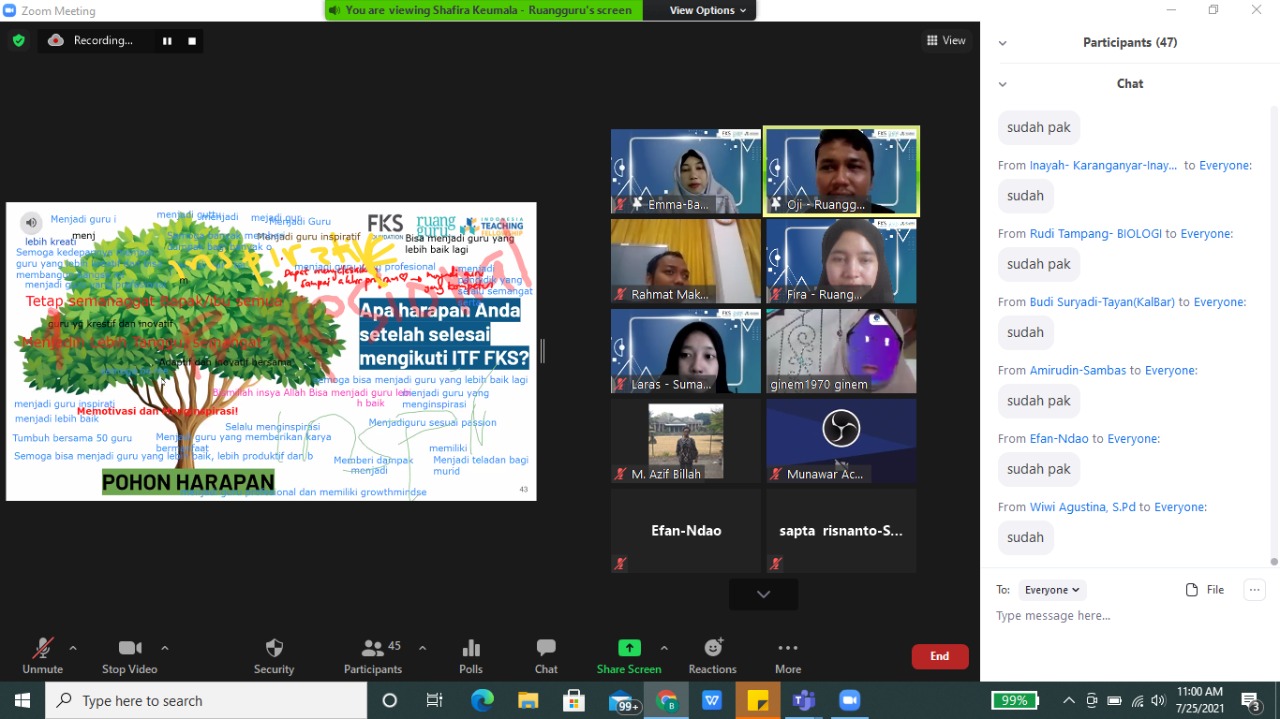
Task: Switch layout using View menu
Action: pos(946,41)
